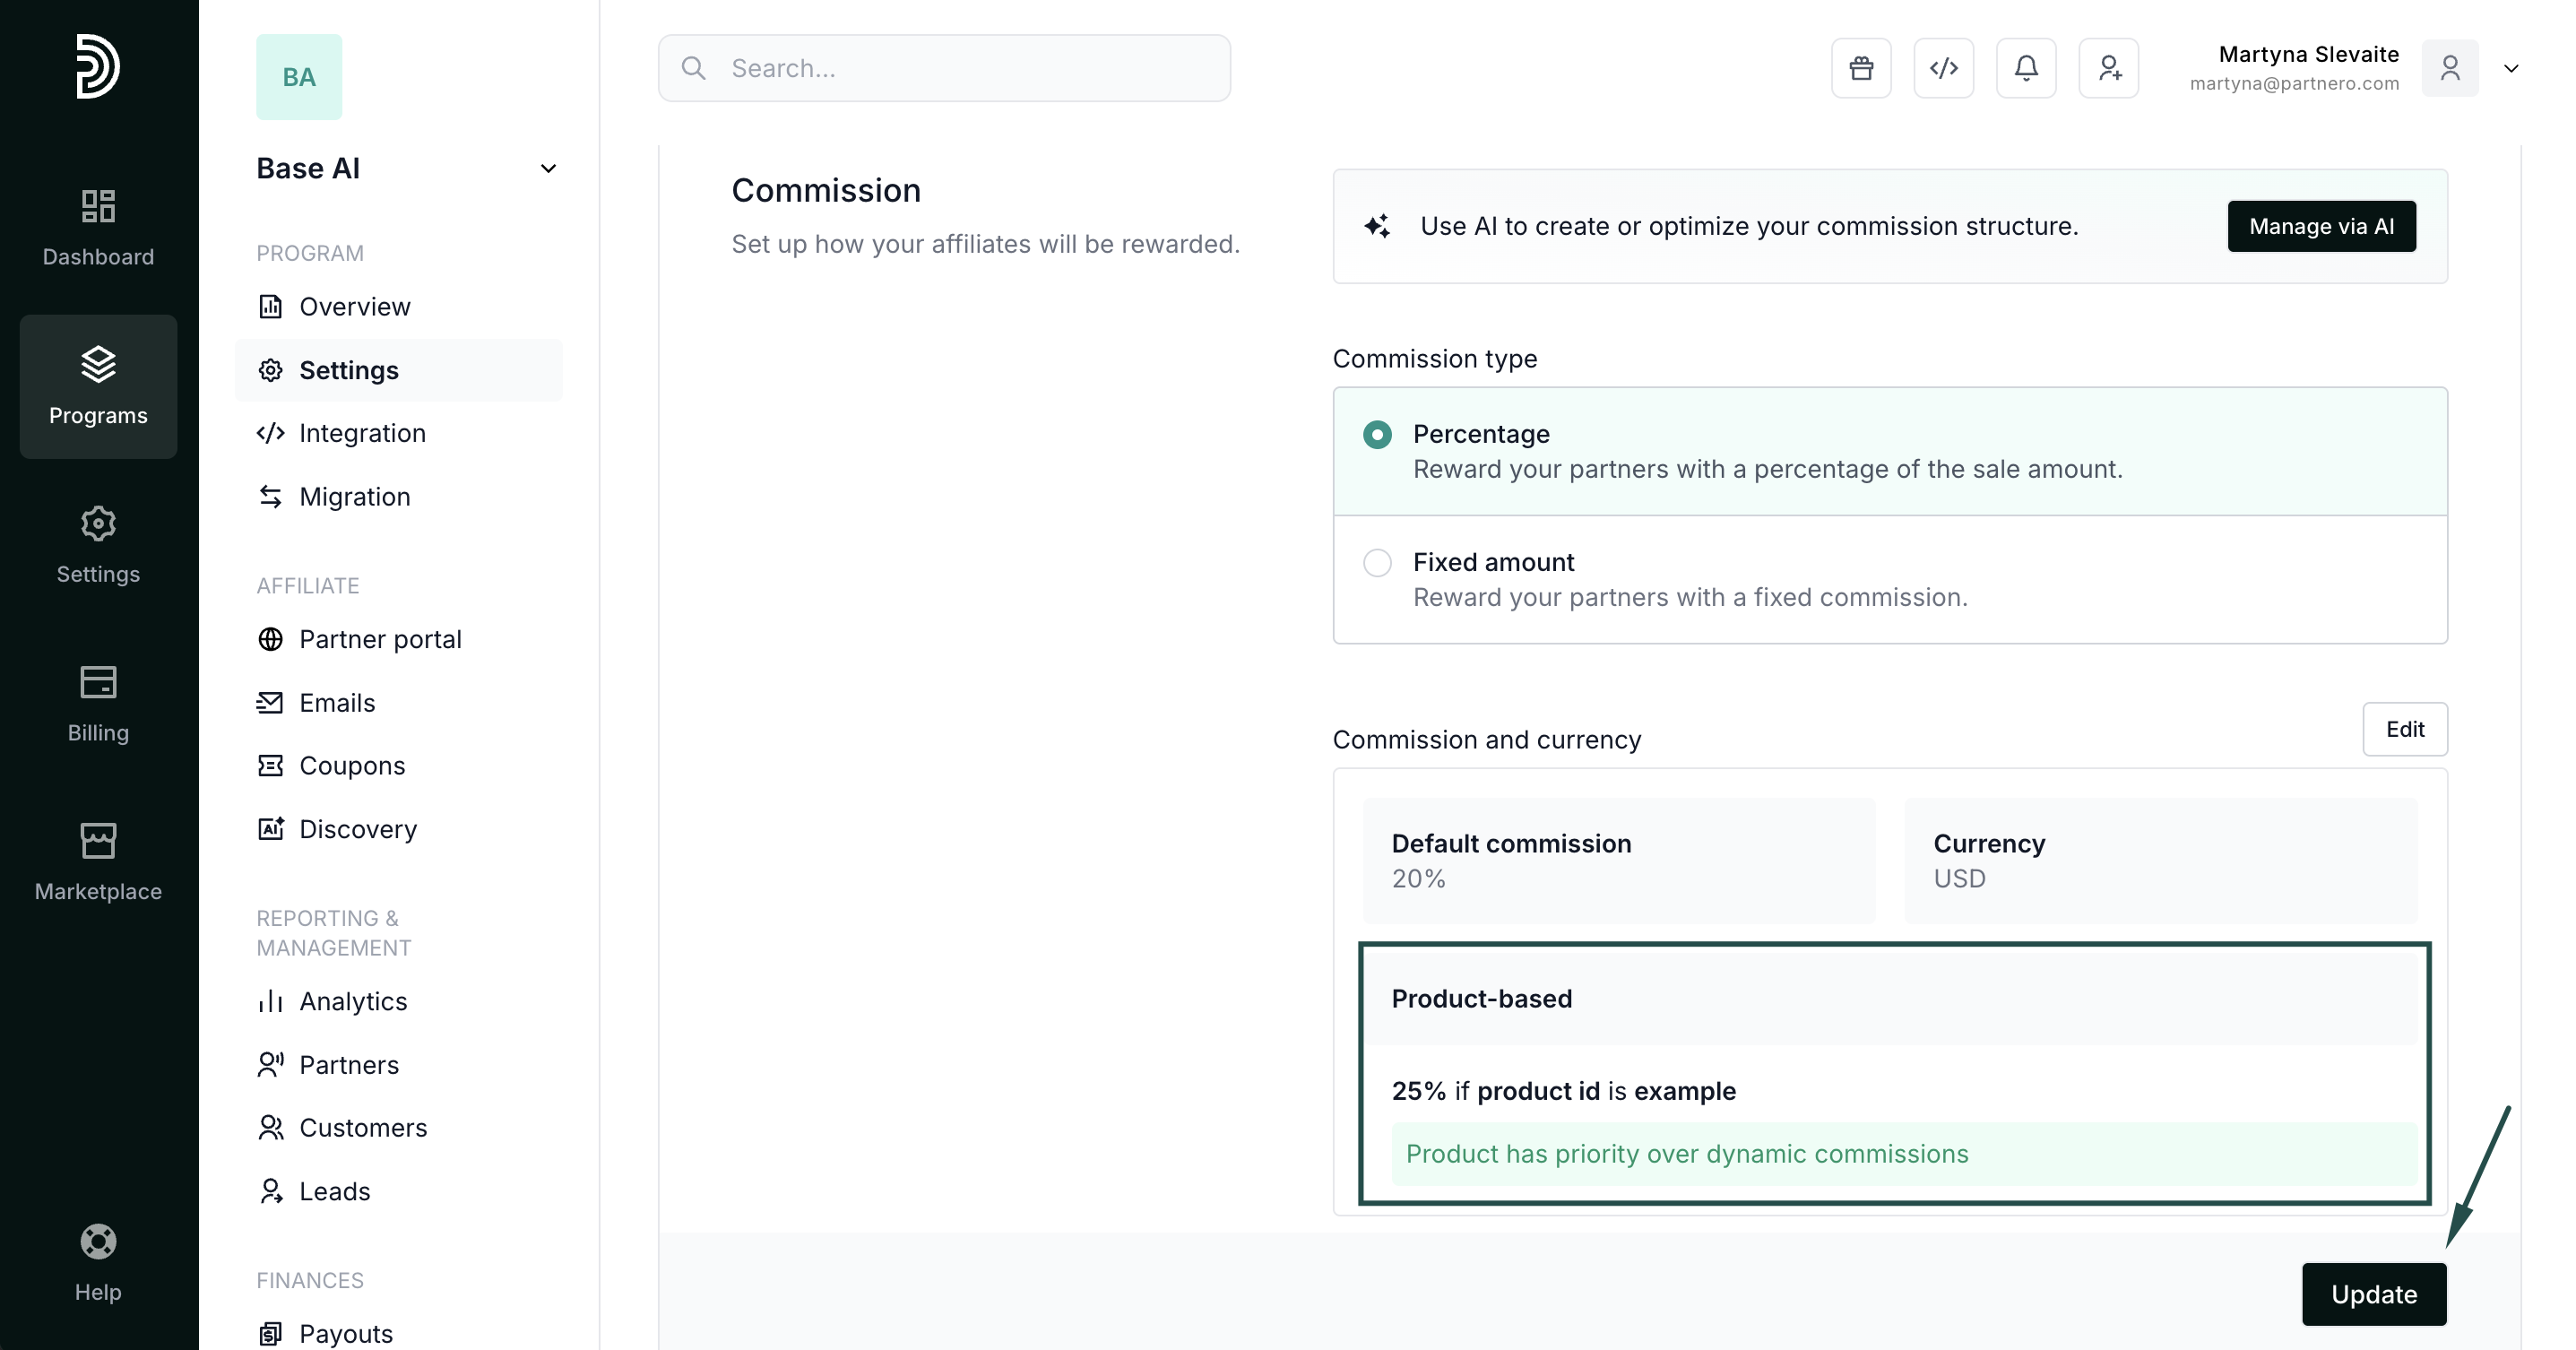Open the user account menu chevron
The image size is (2576, 1350).
point(2511,68)
